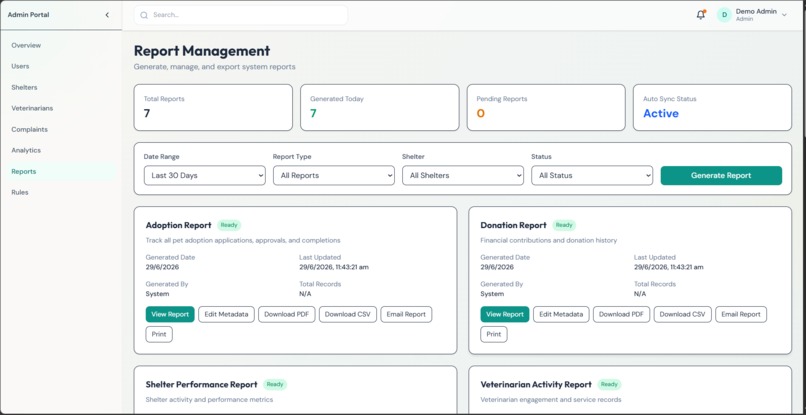Email the Adoption Report
806x415 pixels.
coord(406,314)
